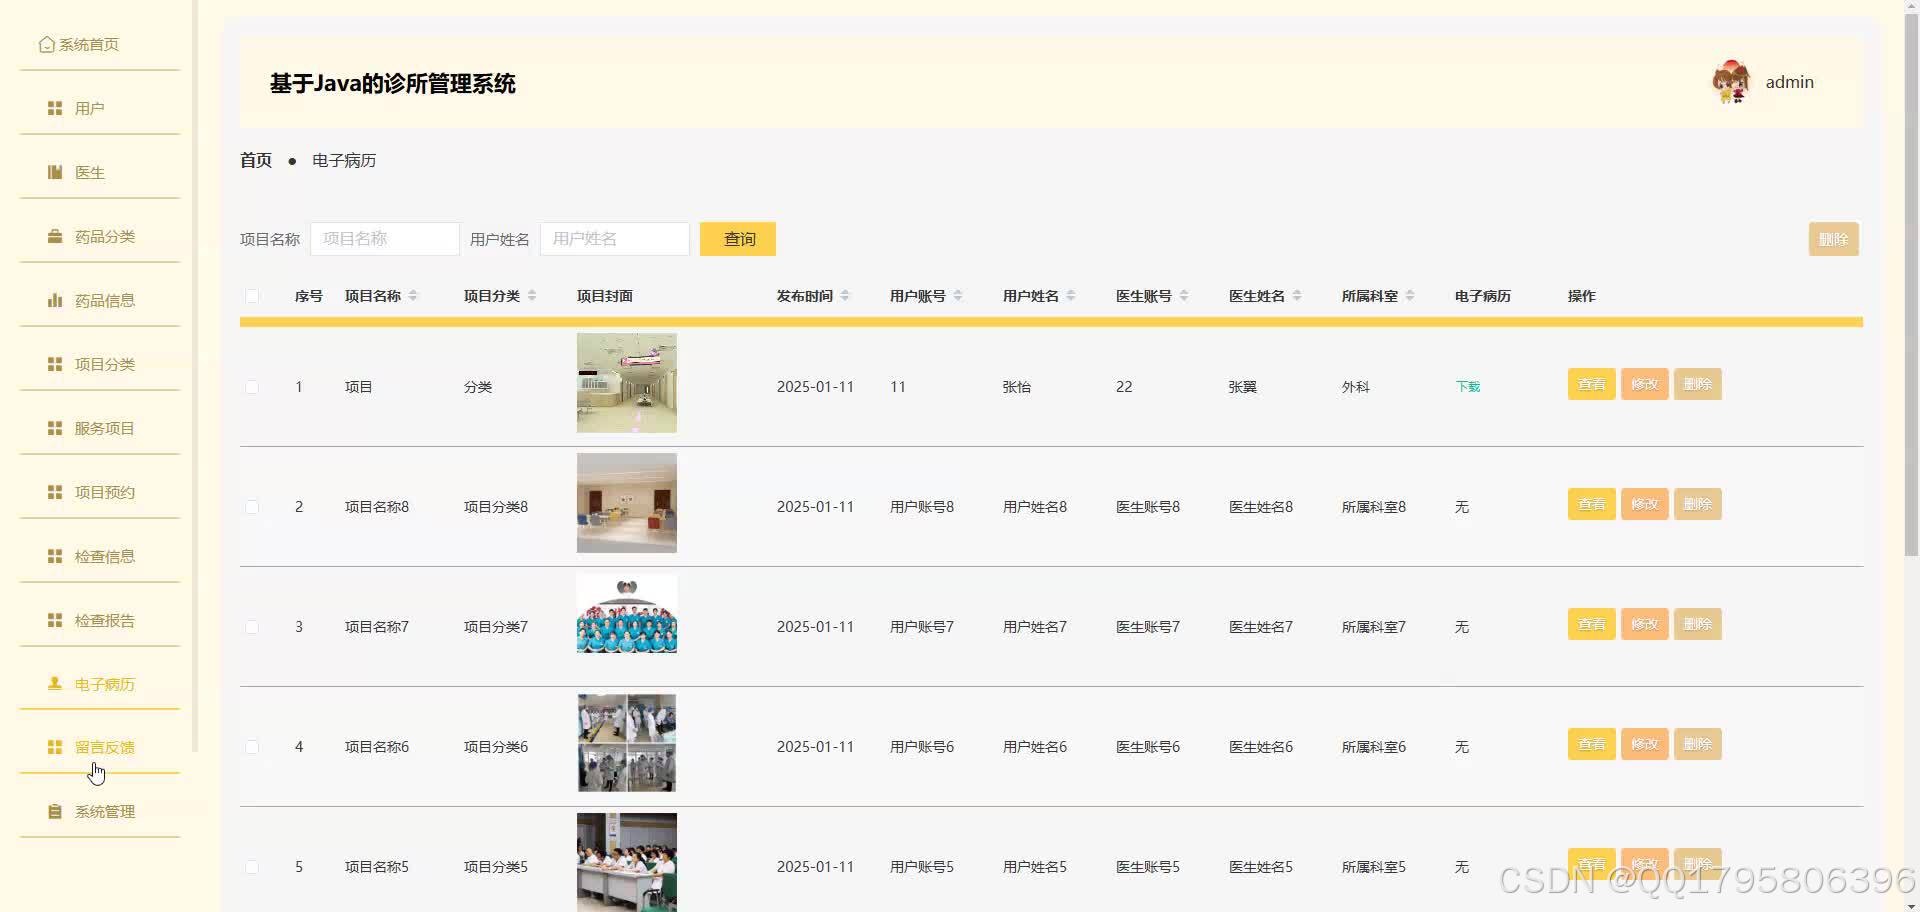Select the 药品信息 bar-chart icon
This screenshot has width=1920, height=912.
54,299
